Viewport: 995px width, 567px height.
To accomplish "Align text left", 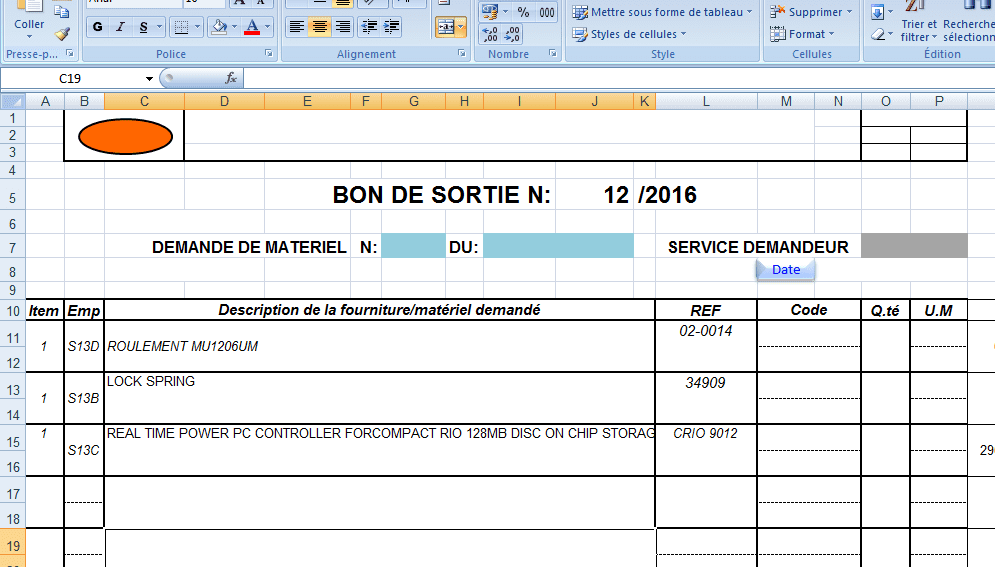I will [296, 27].
